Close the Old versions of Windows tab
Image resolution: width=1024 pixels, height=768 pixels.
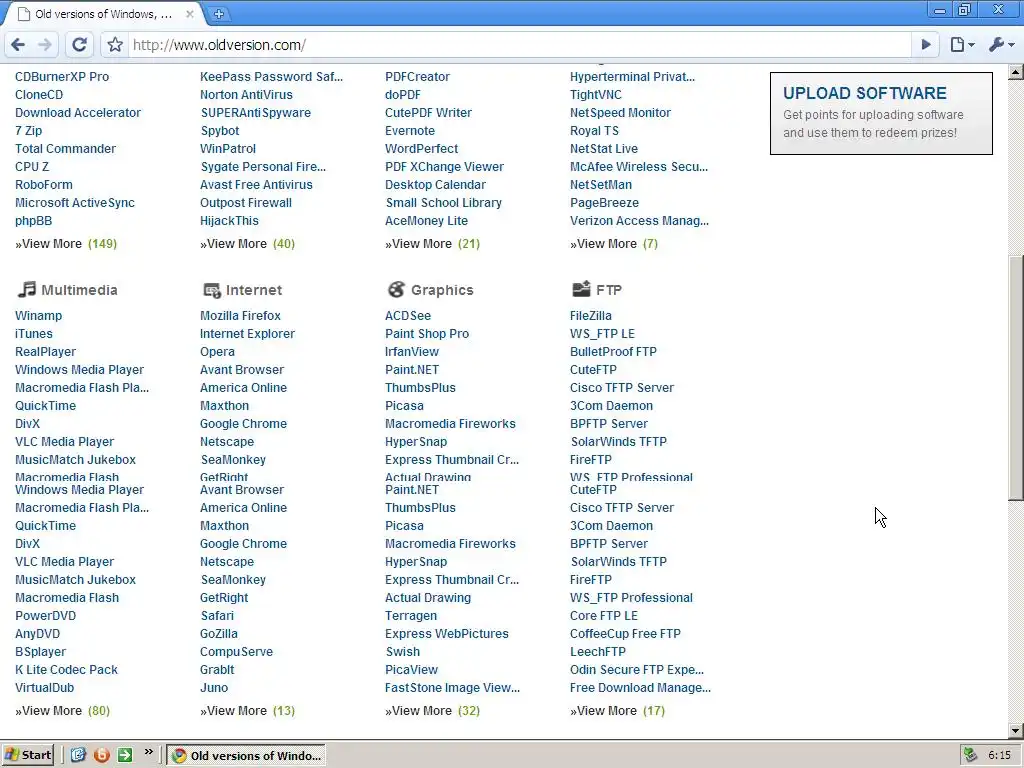(x=189, y=14)
